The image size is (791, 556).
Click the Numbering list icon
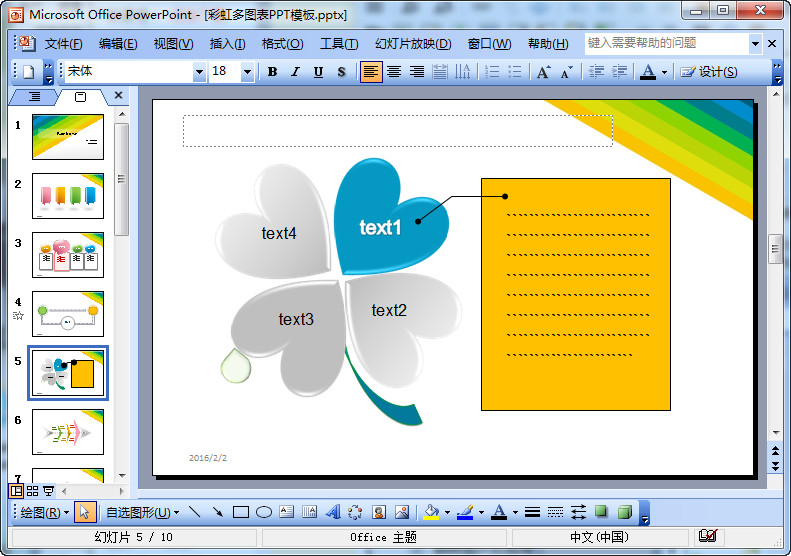tap(492, 72)
